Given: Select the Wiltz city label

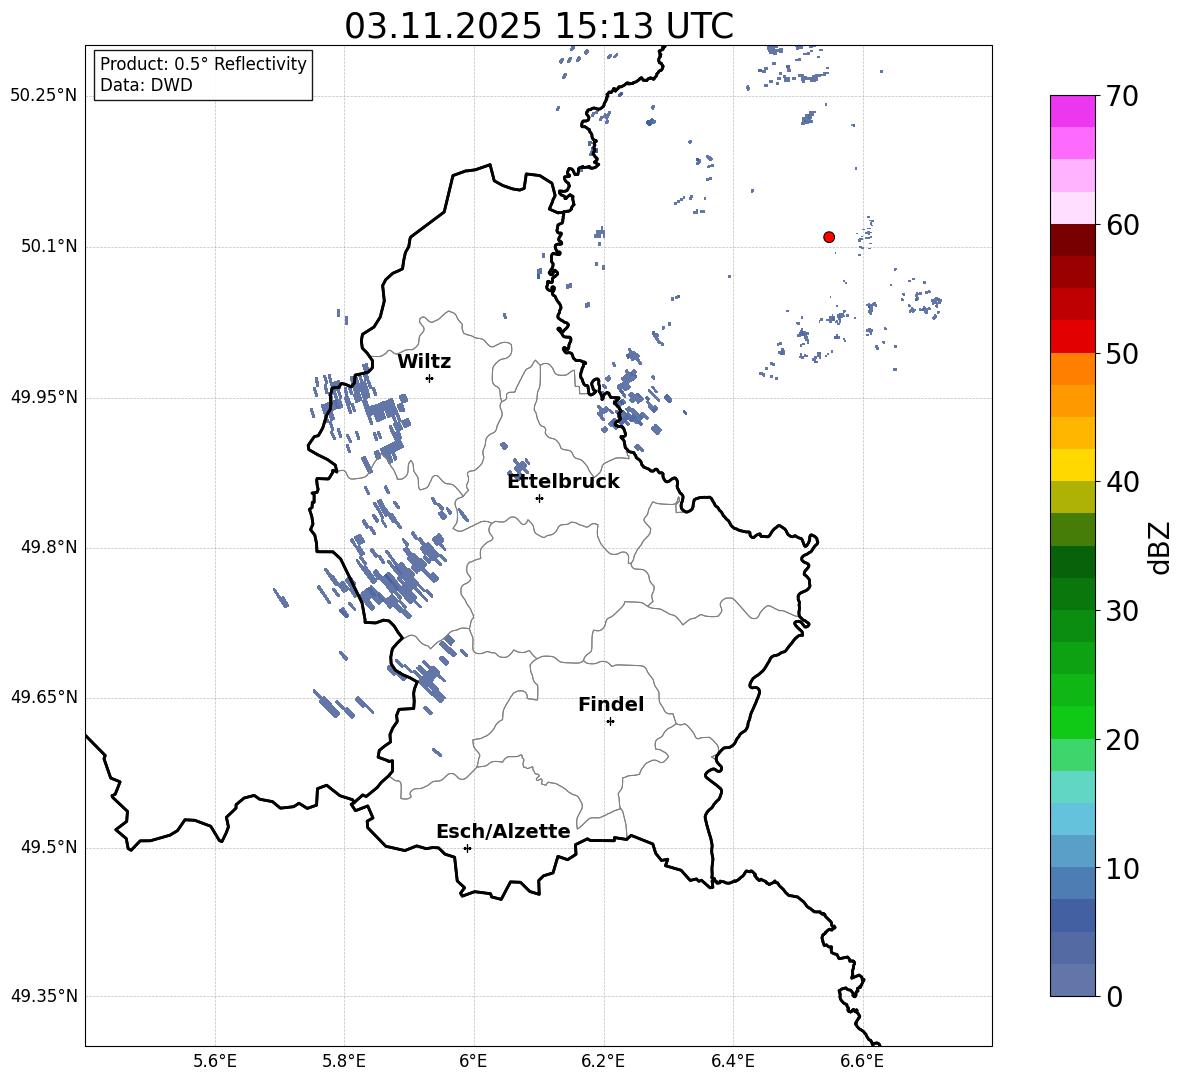Looking at the screenshot, I should pos(424,362).
